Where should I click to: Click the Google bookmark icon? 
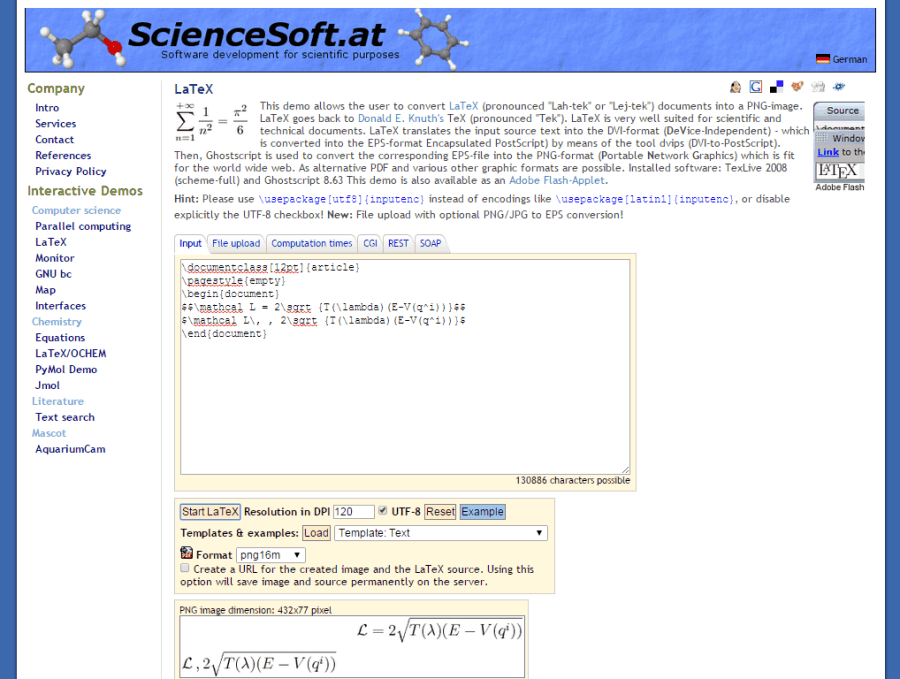(x=756, y=87)
